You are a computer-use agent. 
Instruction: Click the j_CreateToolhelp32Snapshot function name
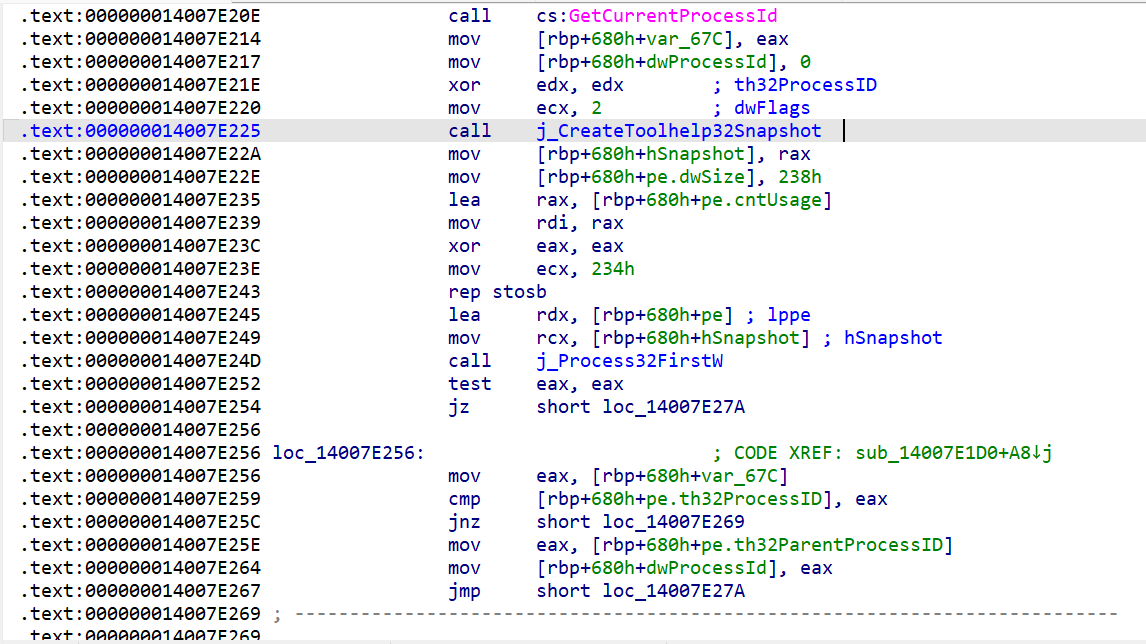678,131
